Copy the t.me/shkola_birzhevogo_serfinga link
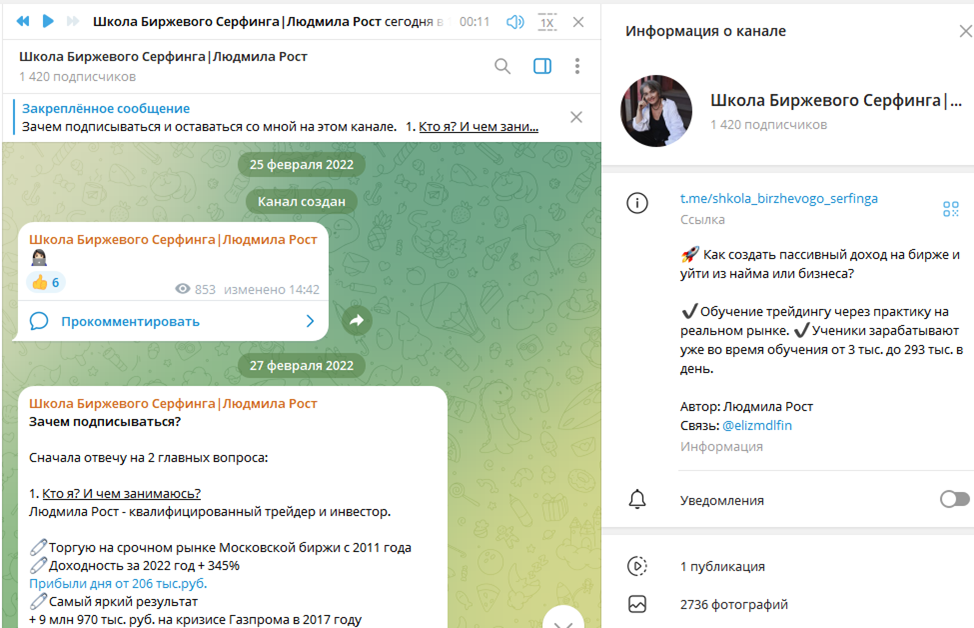This screenshot has height=628, width=974. tap(778, 198)
